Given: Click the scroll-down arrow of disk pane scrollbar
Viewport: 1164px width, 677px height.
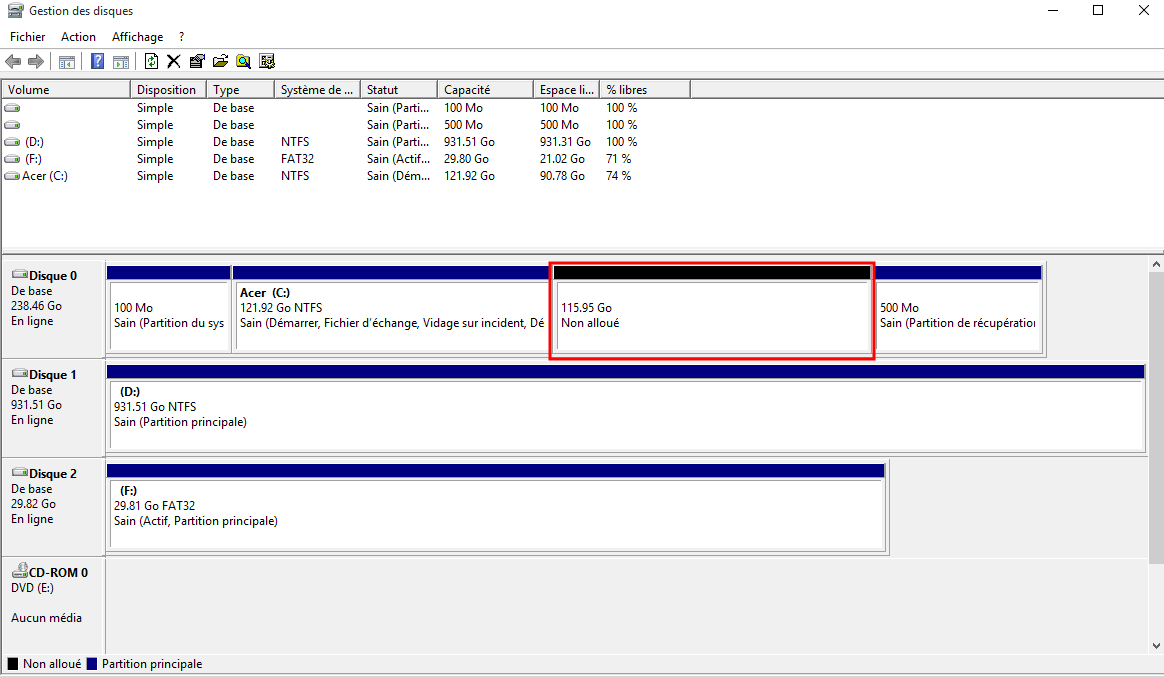Looking at the screenshot, I should click(x=1156, y=646).
